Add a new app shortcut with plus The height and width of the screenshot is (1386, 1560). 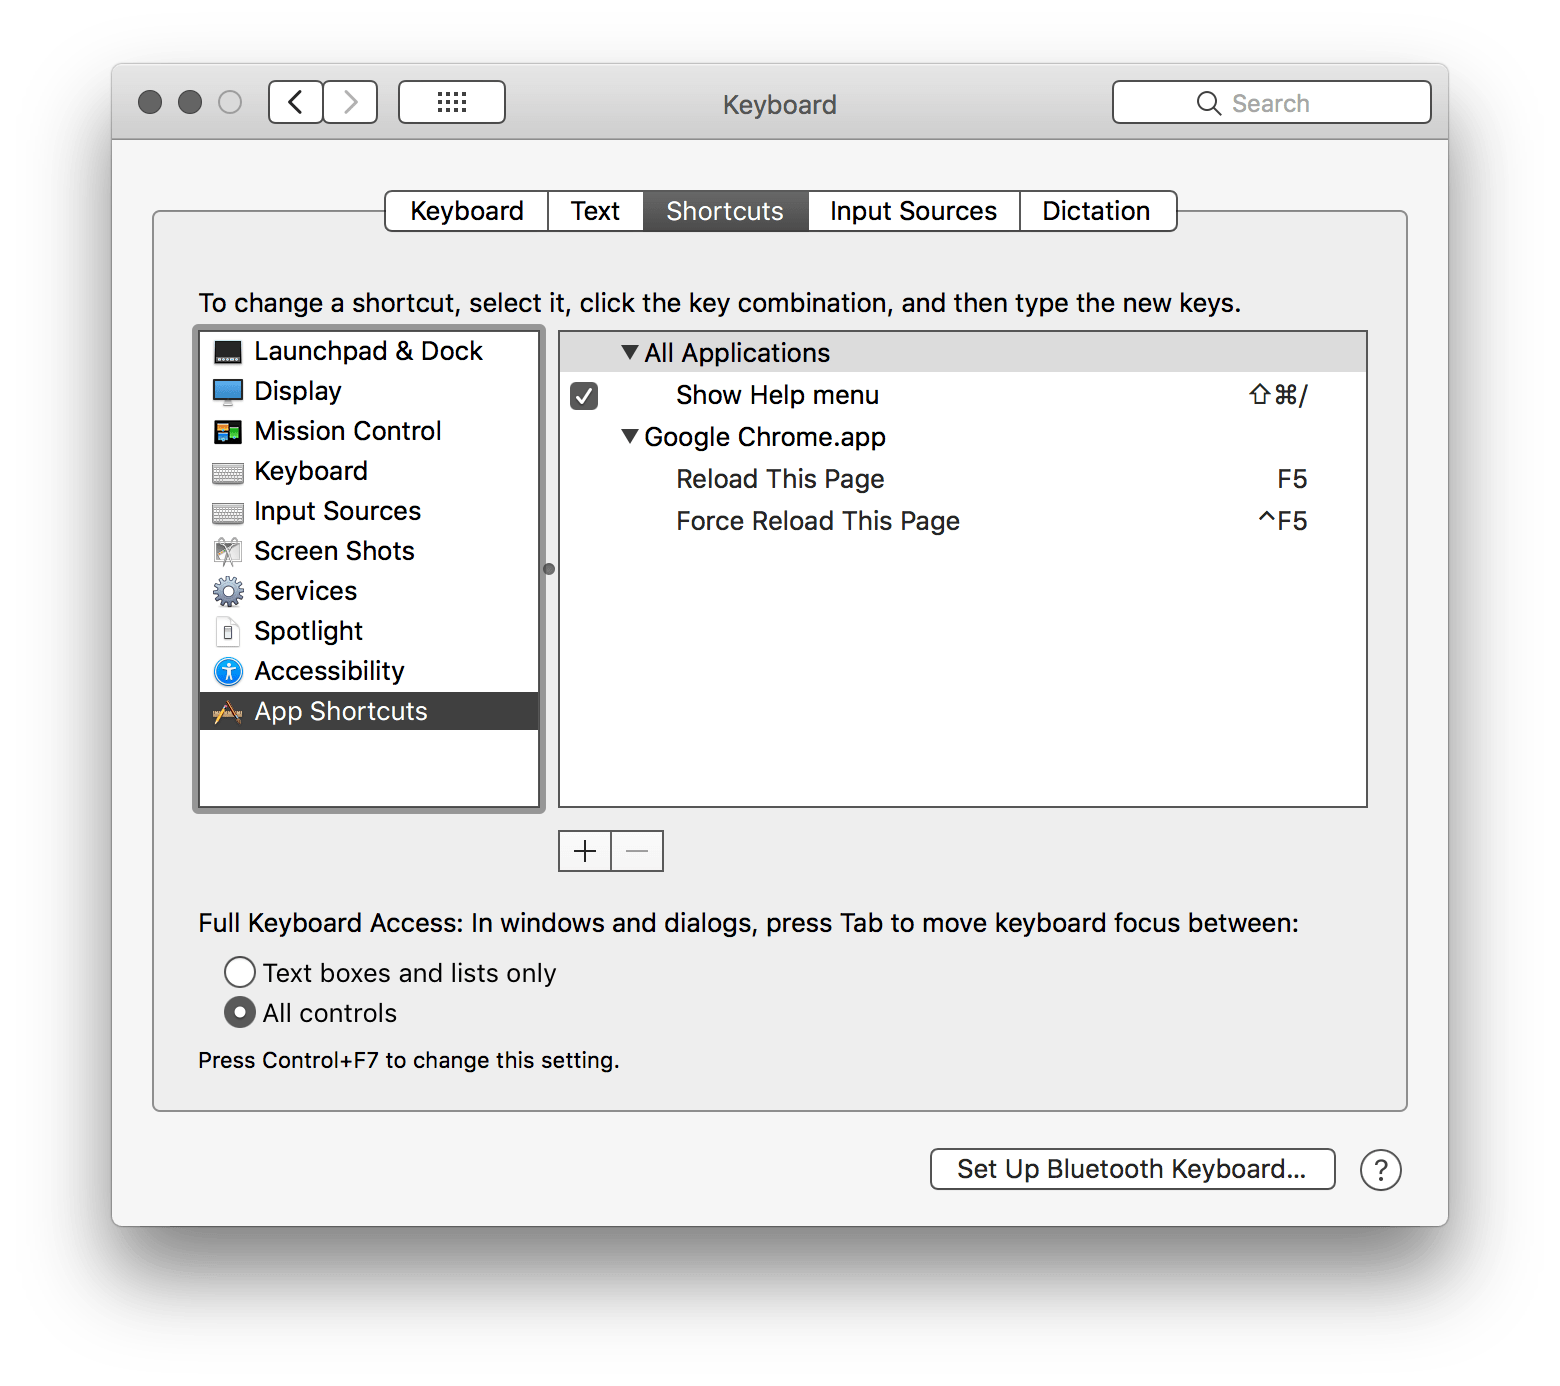pyautogui.click(x=584, y=851)
